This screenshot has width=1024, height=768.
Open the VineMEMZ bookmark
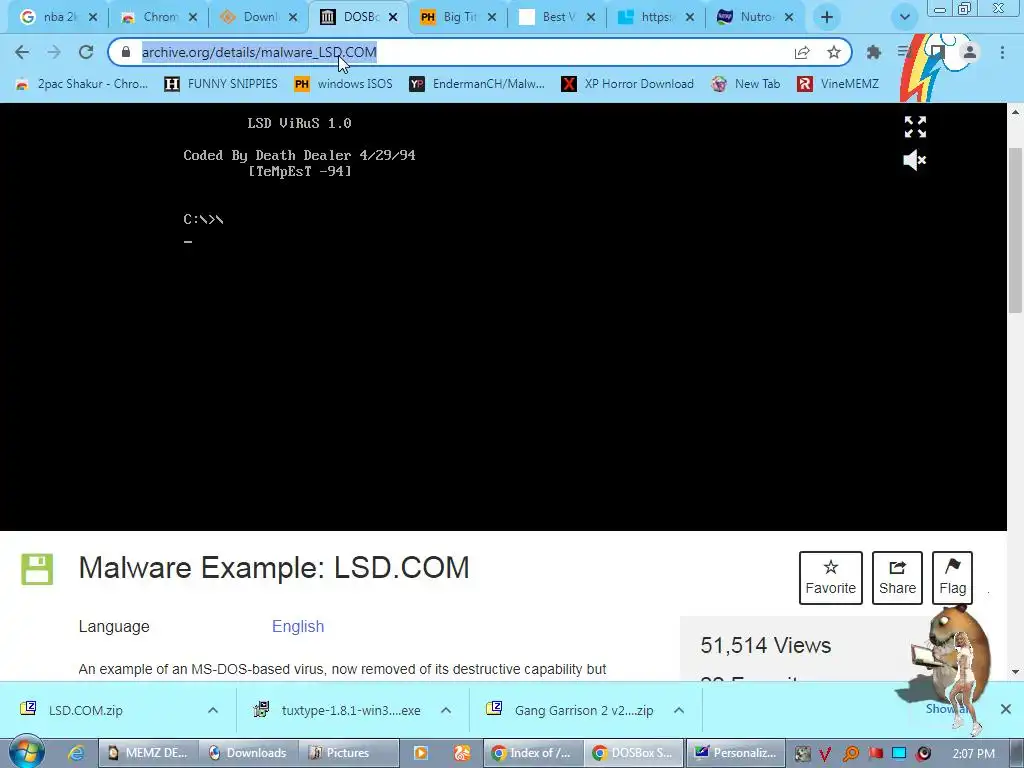coord(838,84)
